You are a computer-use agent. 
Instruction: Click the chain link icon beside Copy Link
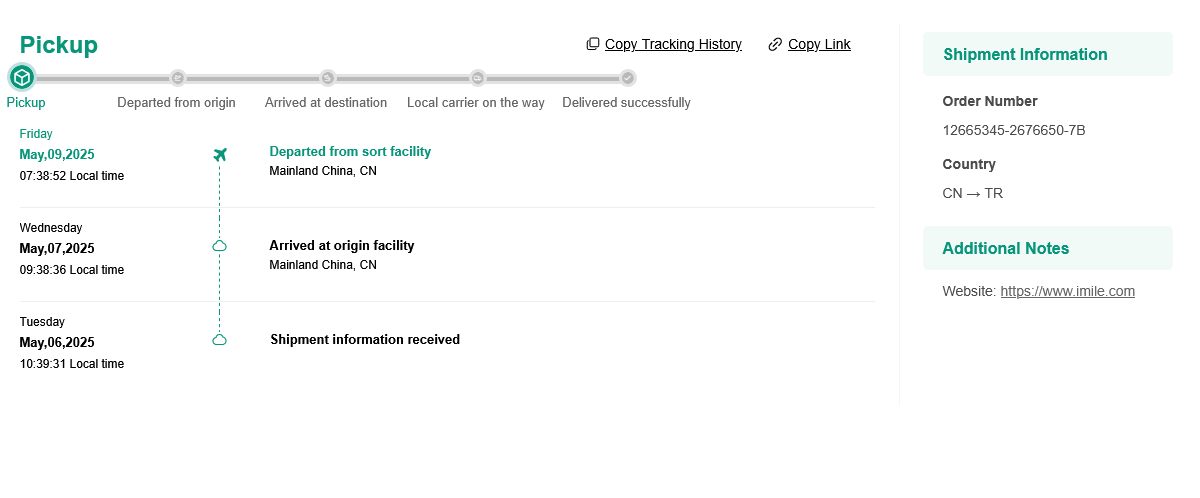coord(775,44)
